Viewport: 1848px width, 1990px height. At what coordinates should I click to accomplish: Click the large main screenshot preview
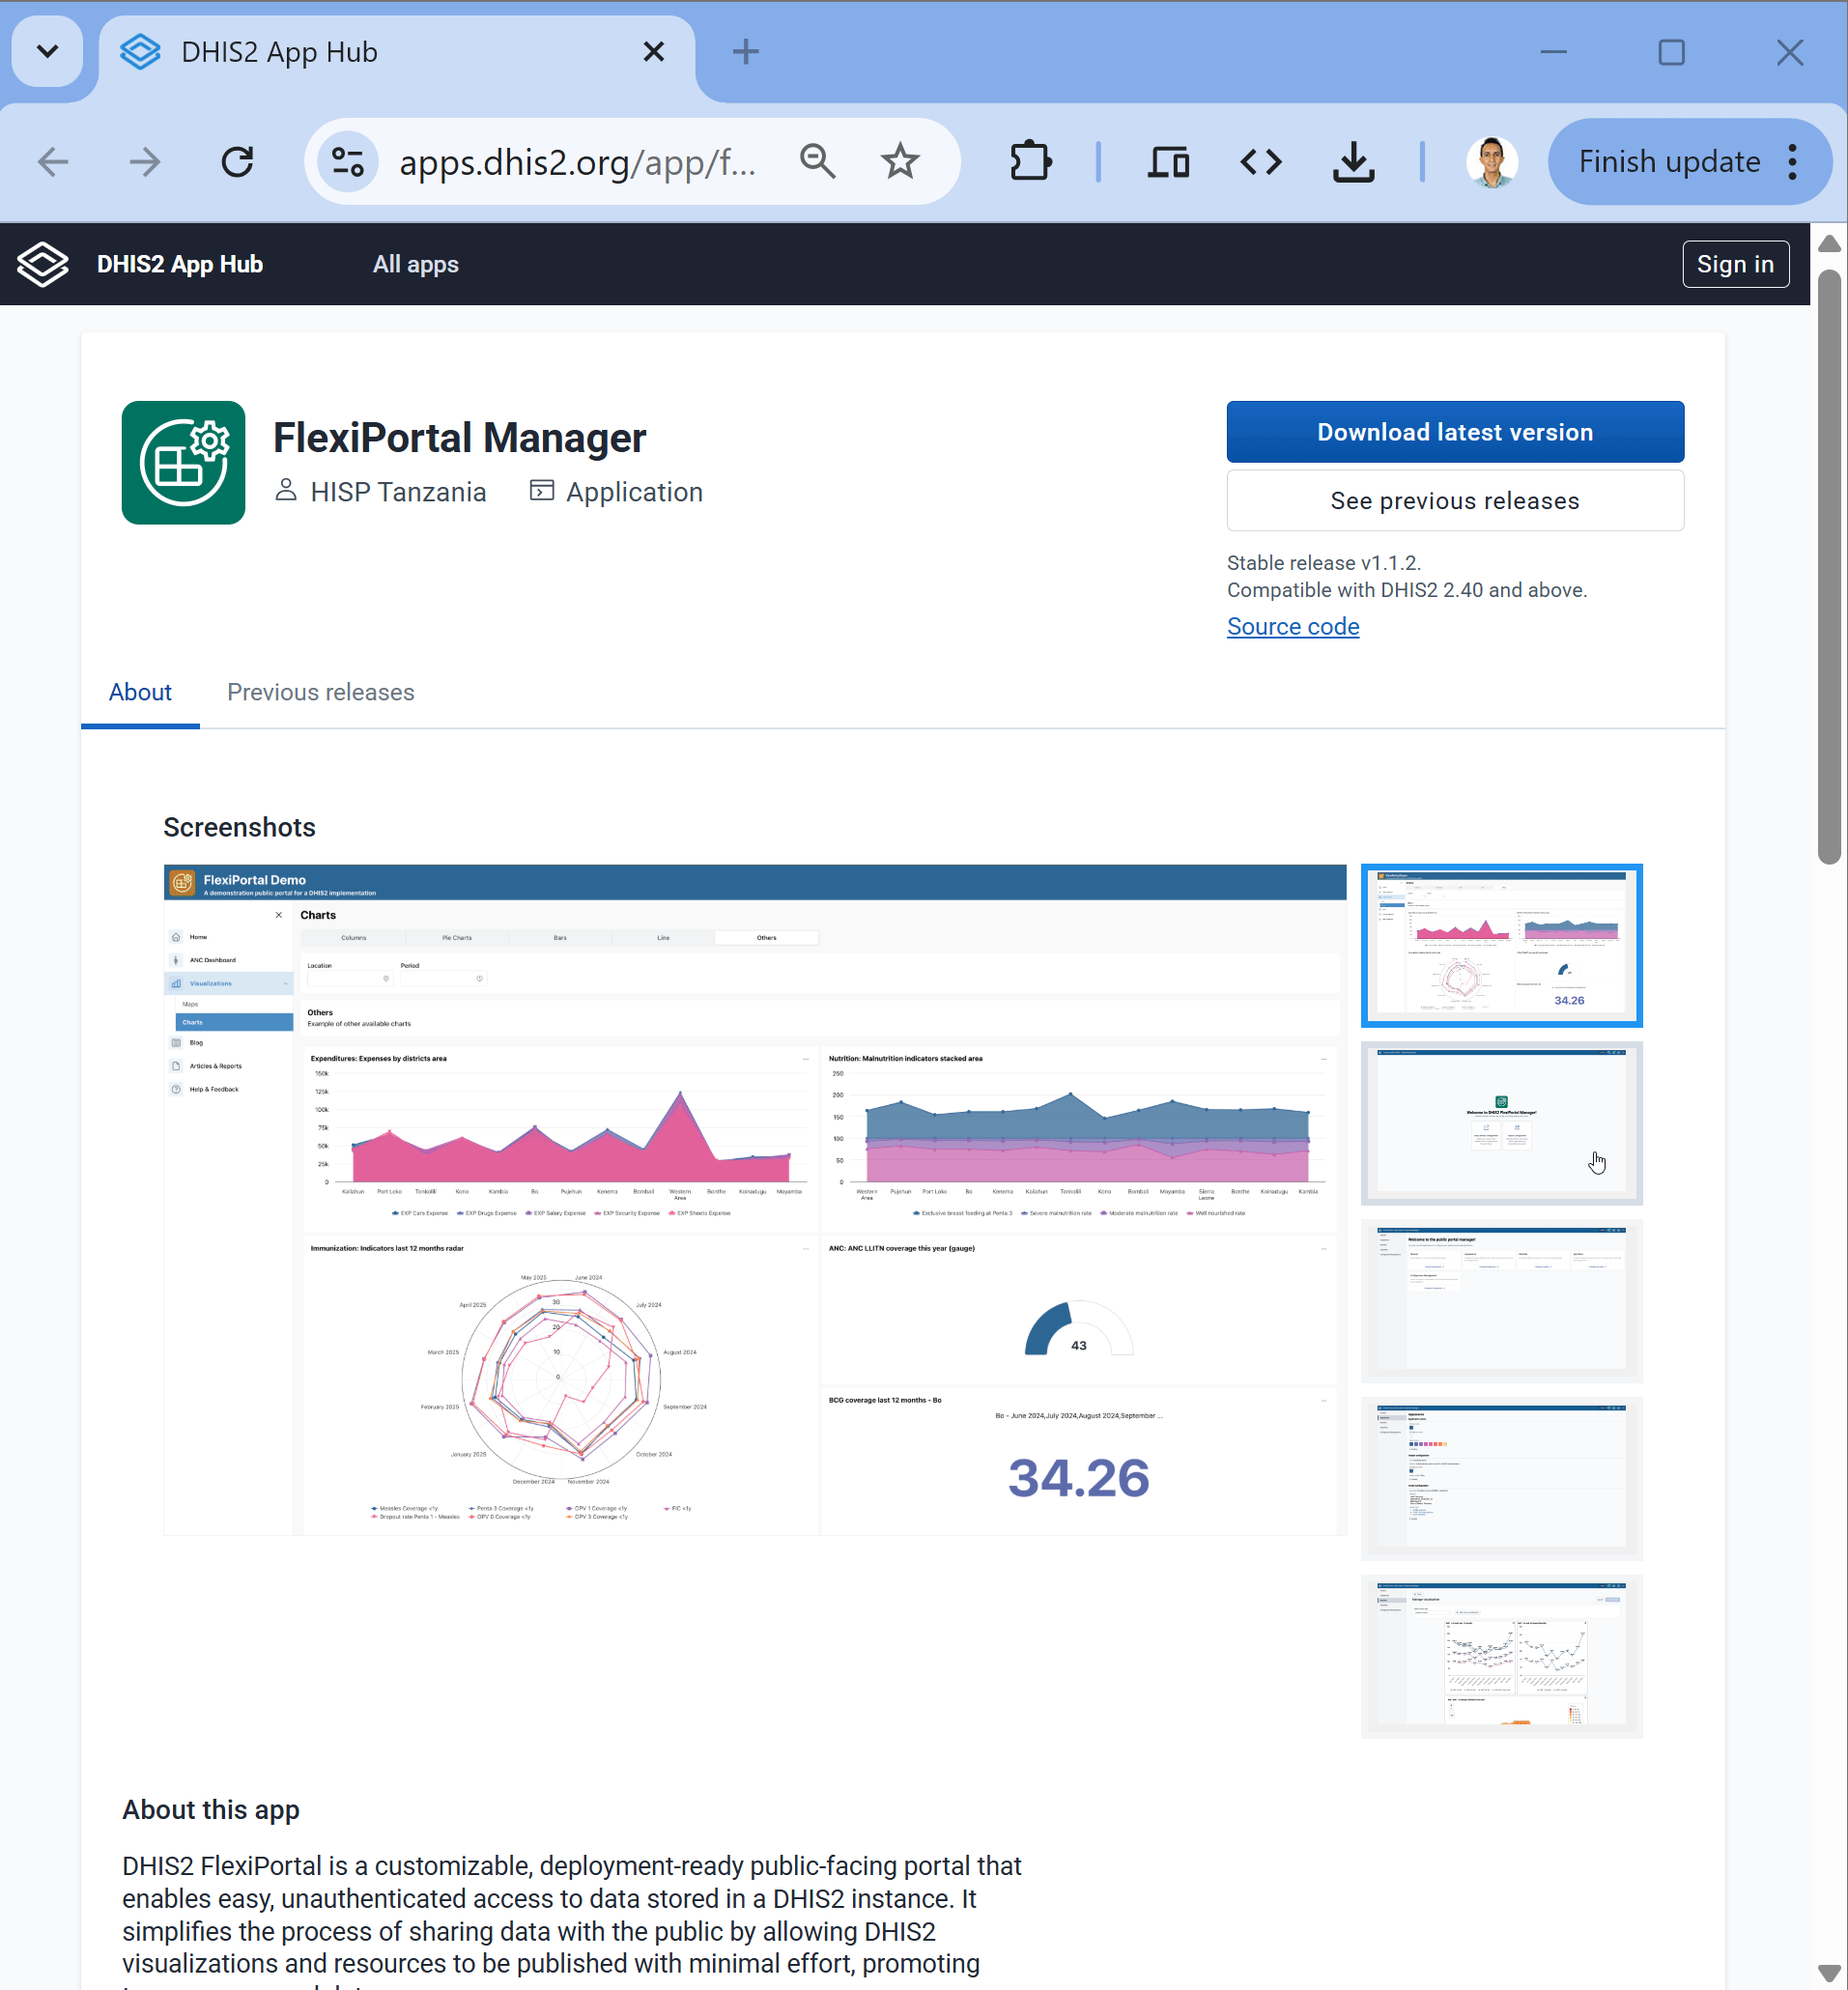point(755,1200)
